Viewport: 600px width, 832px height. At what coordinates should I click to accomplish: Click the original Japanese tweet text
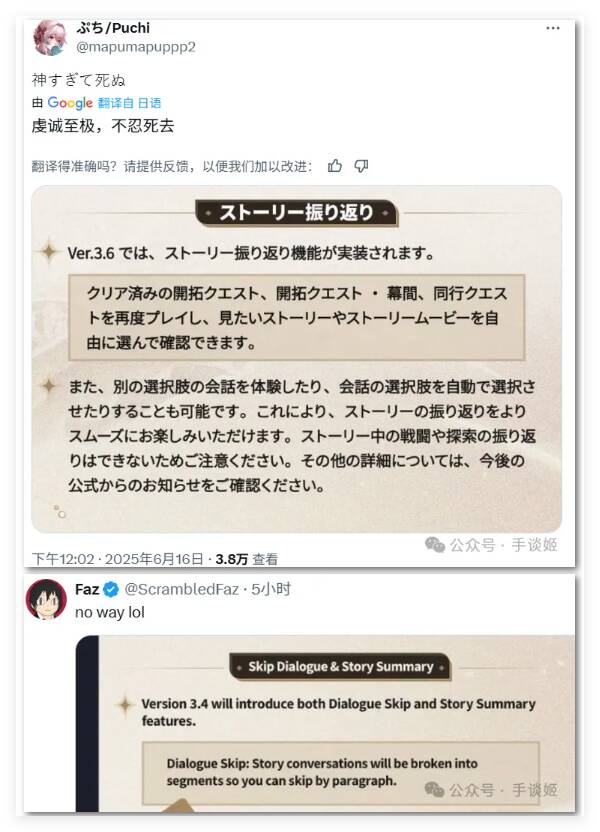tap(79, 80)
